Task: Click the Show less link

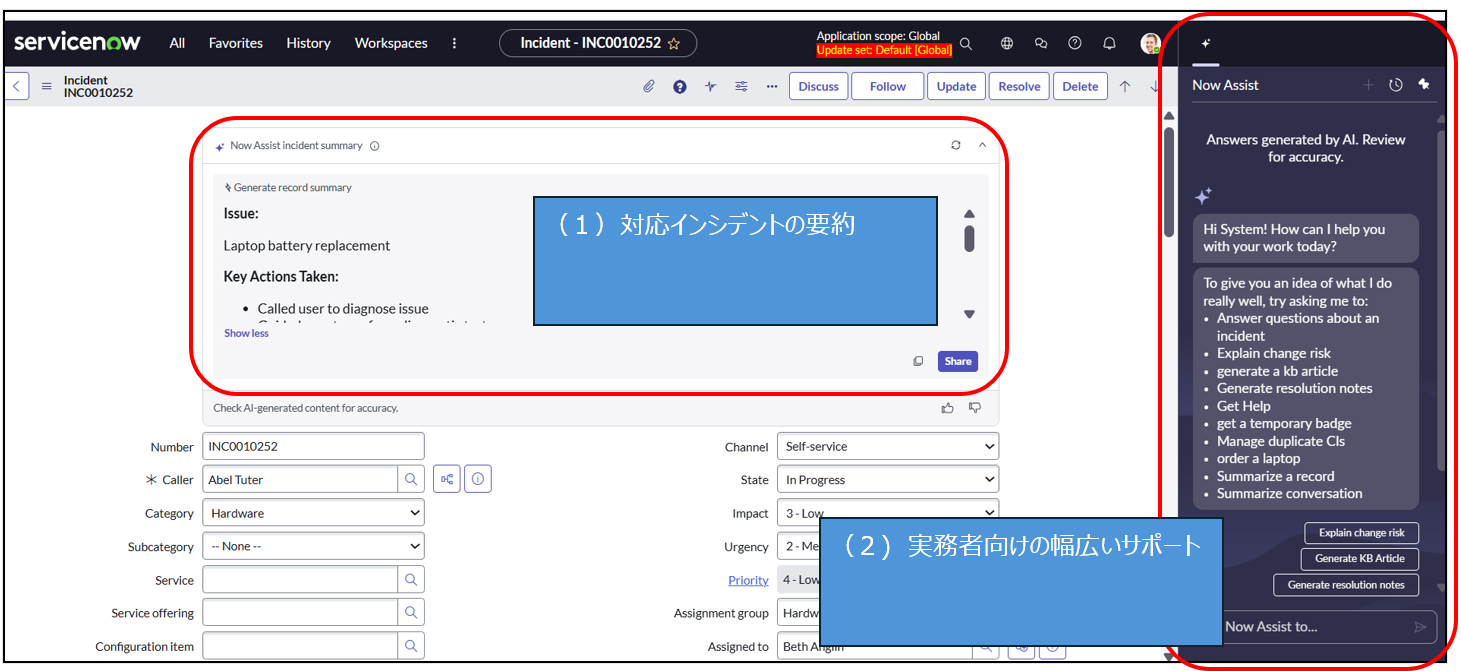Action: (x=246, y=333)
